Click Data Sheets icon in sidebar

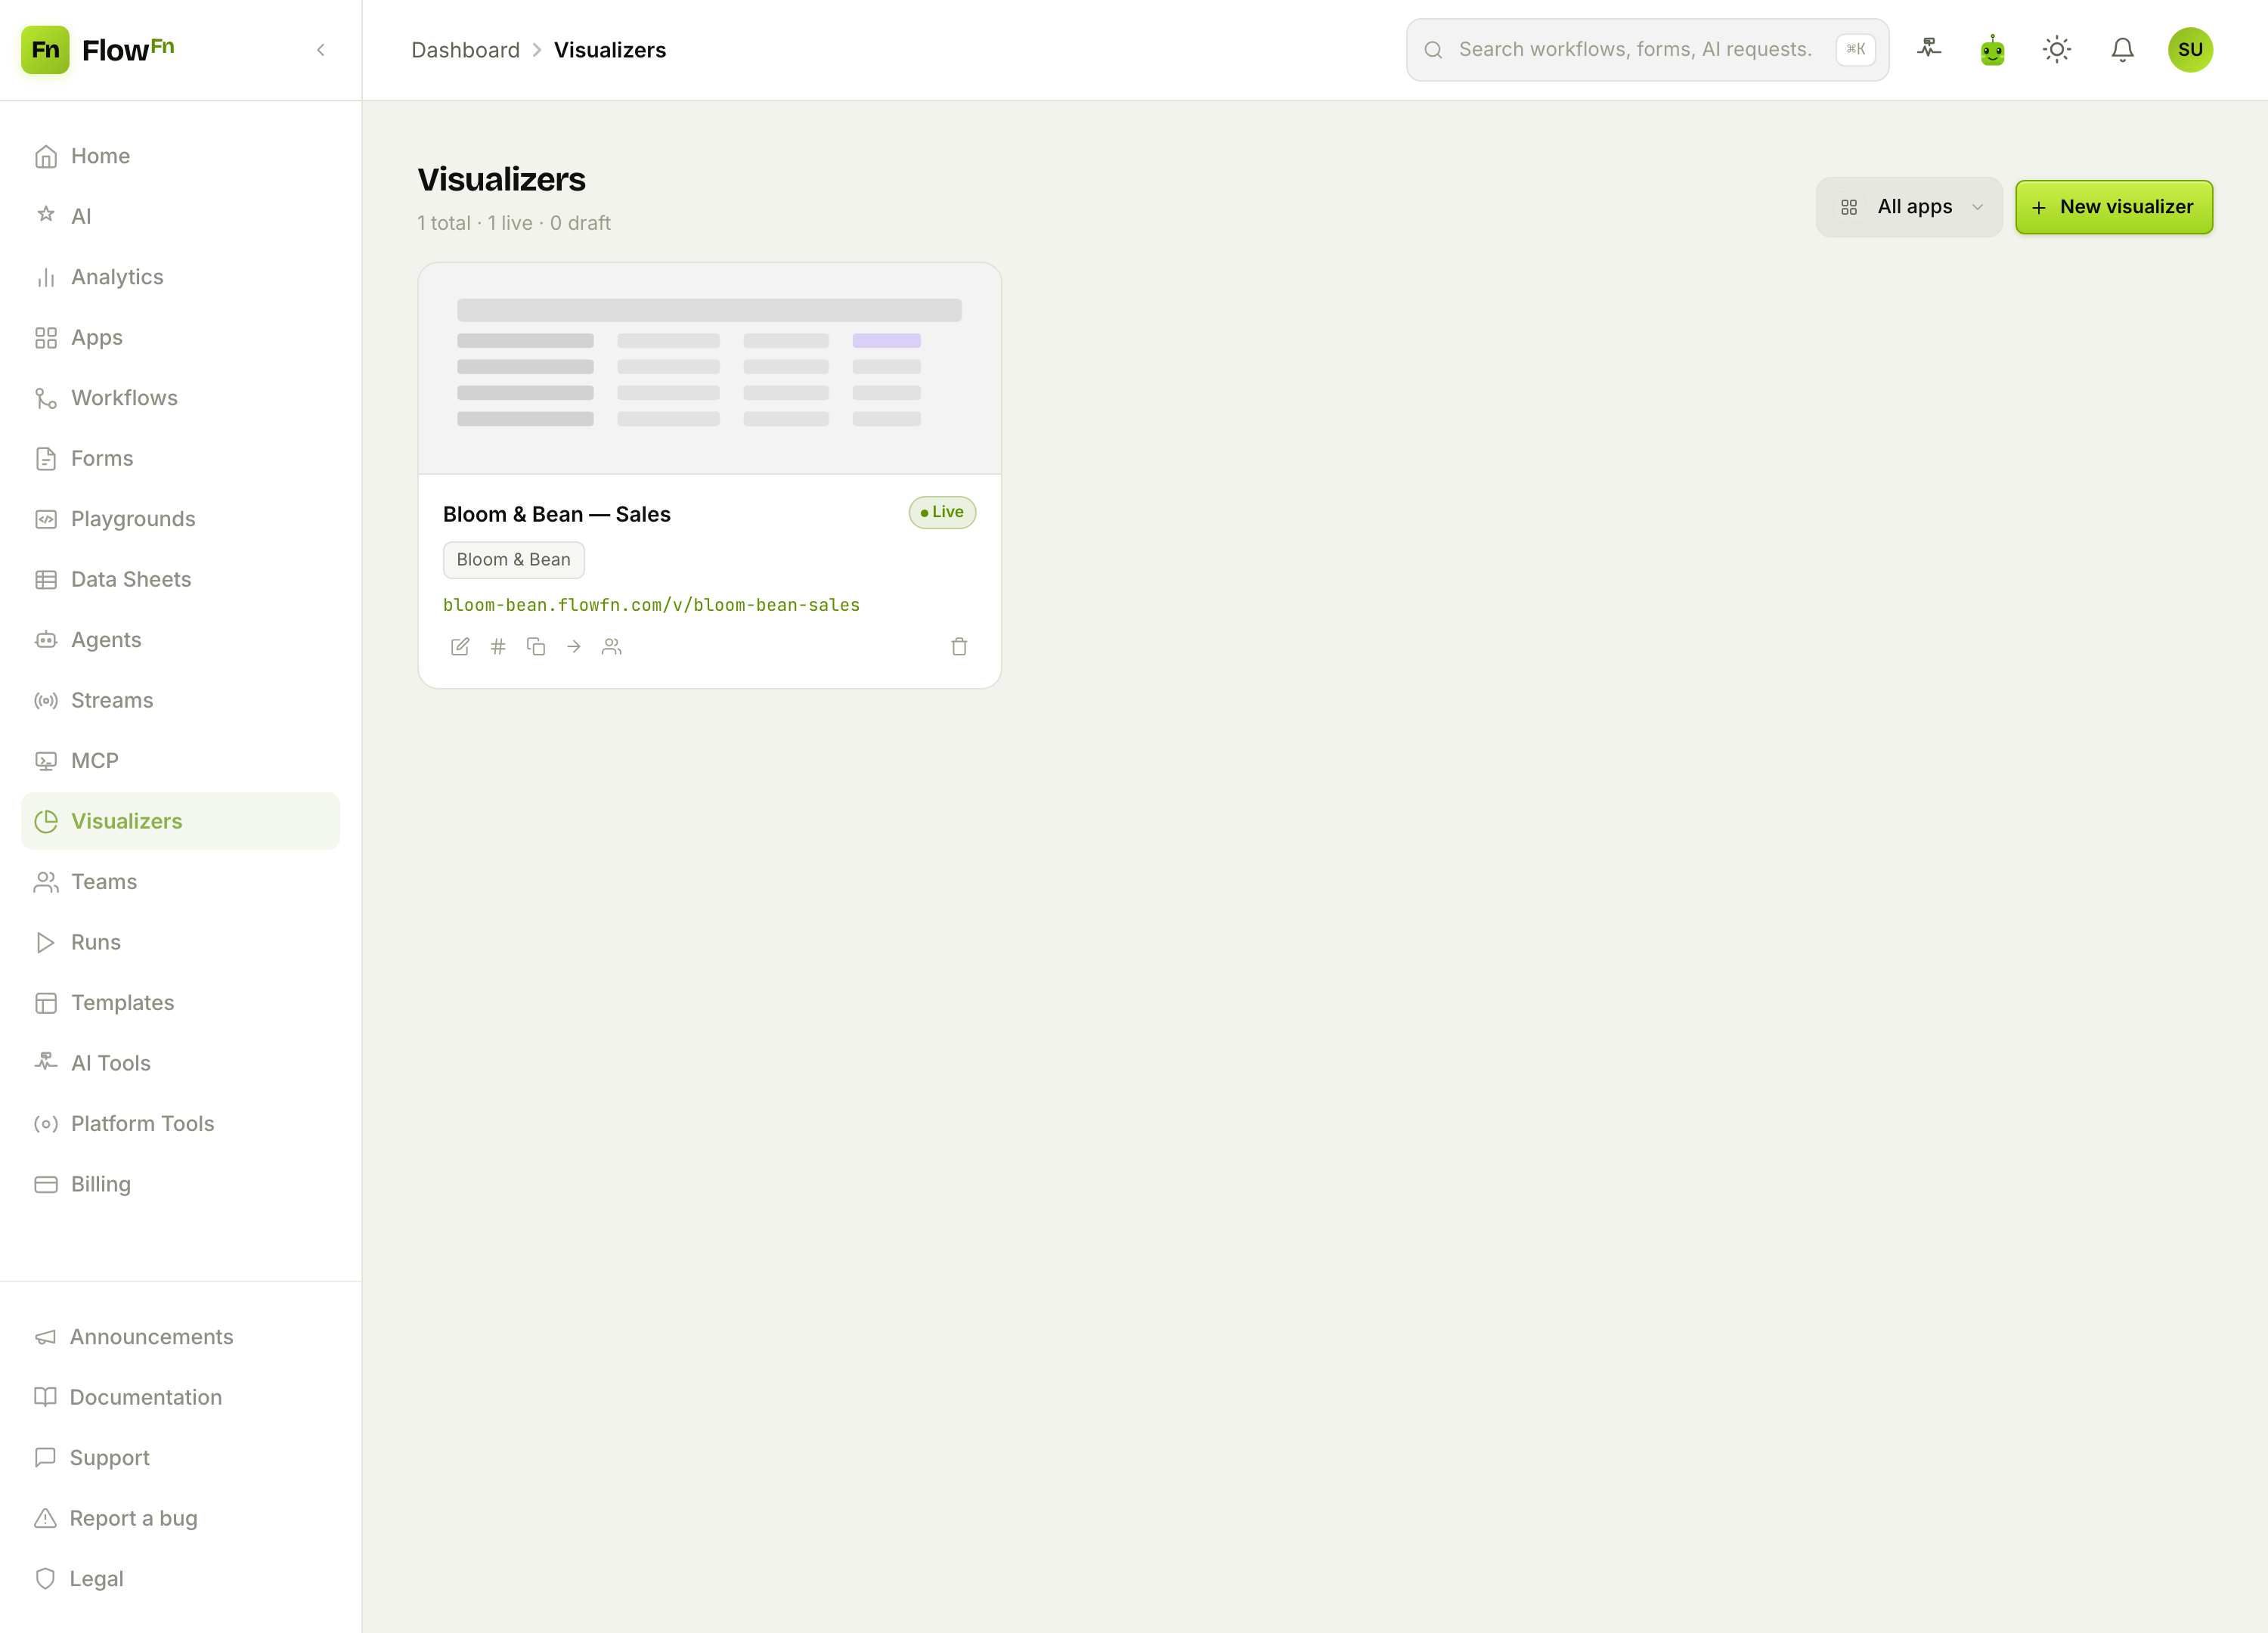click(46, 579)
